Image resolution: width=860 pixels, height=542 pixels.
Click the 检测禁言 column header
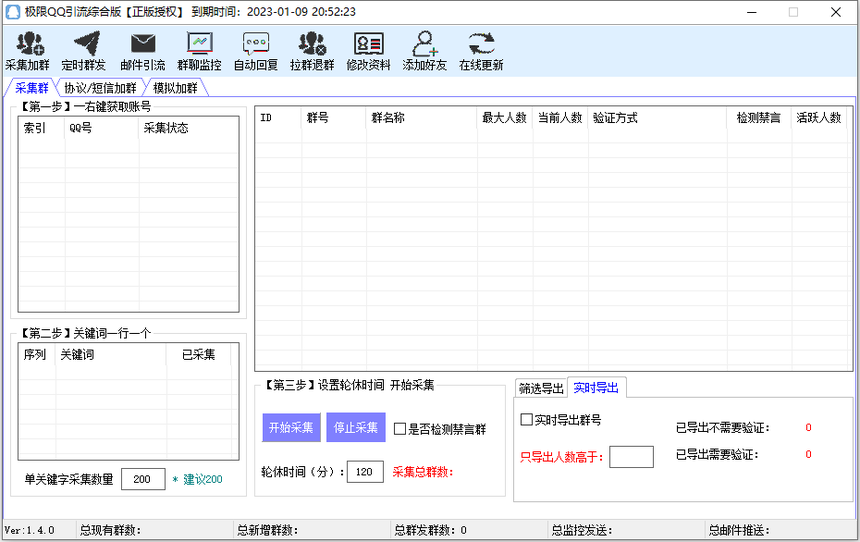(759, 118)
